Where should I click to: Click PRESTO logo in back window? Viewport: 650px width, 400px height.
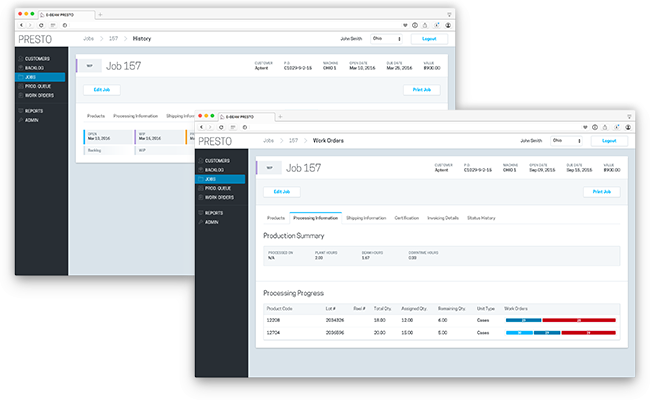tap(35, 40)
